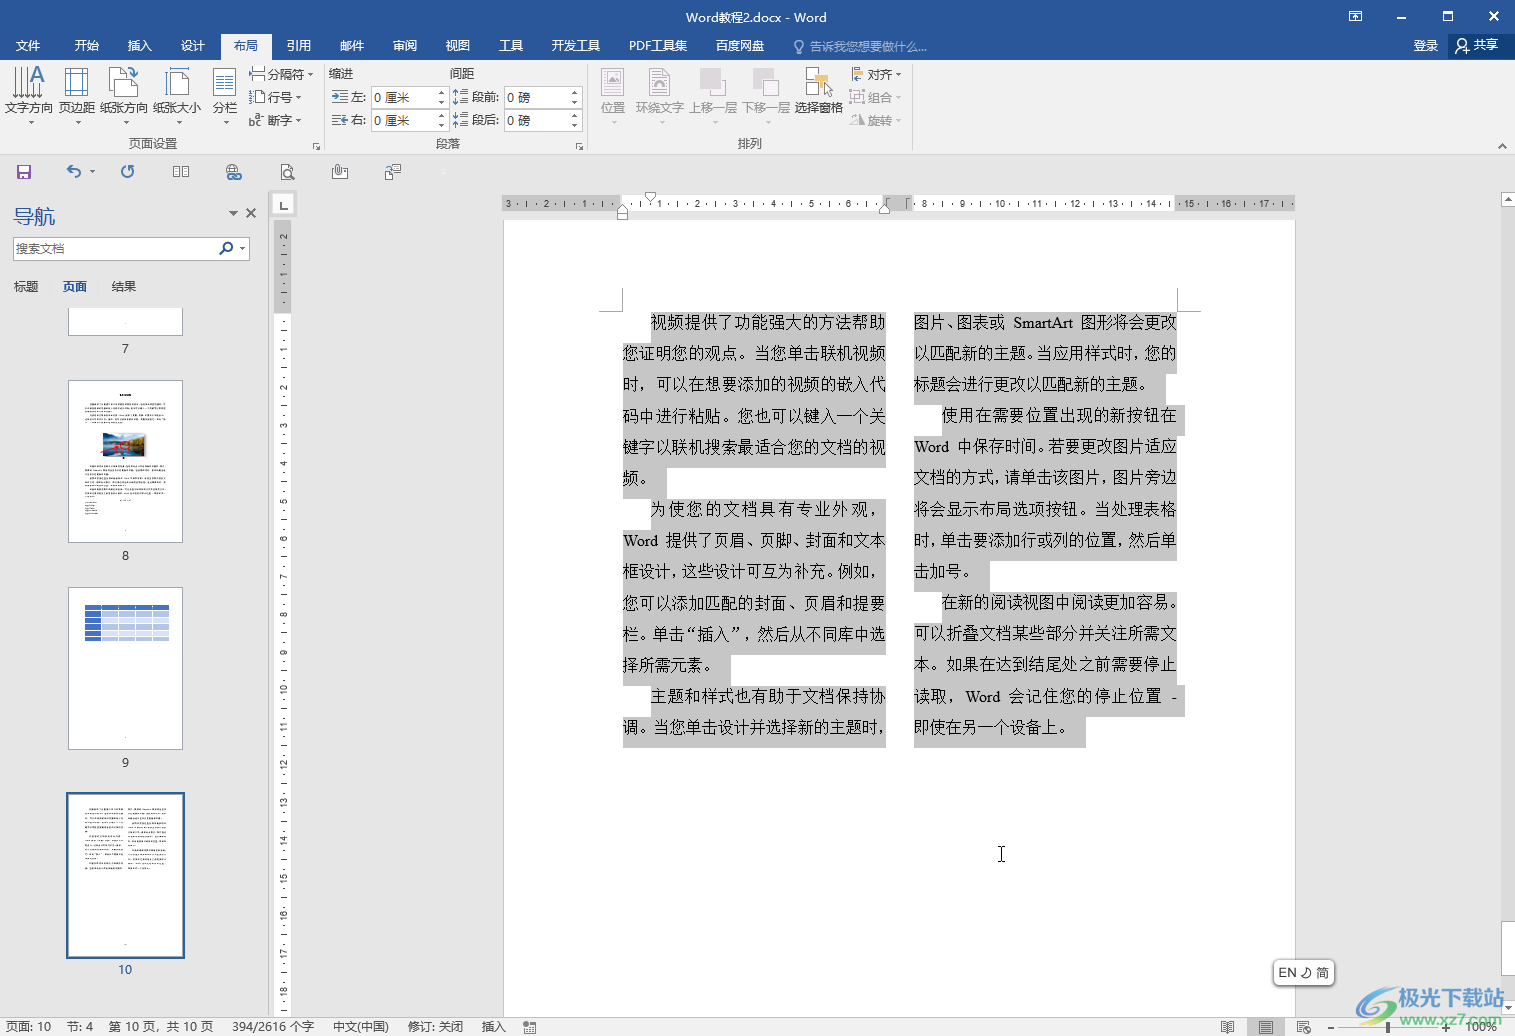This screenshot has width=1515, height=1036.
Task: Switch to the Home (开始) tab
Action: [x=87, y=46]
